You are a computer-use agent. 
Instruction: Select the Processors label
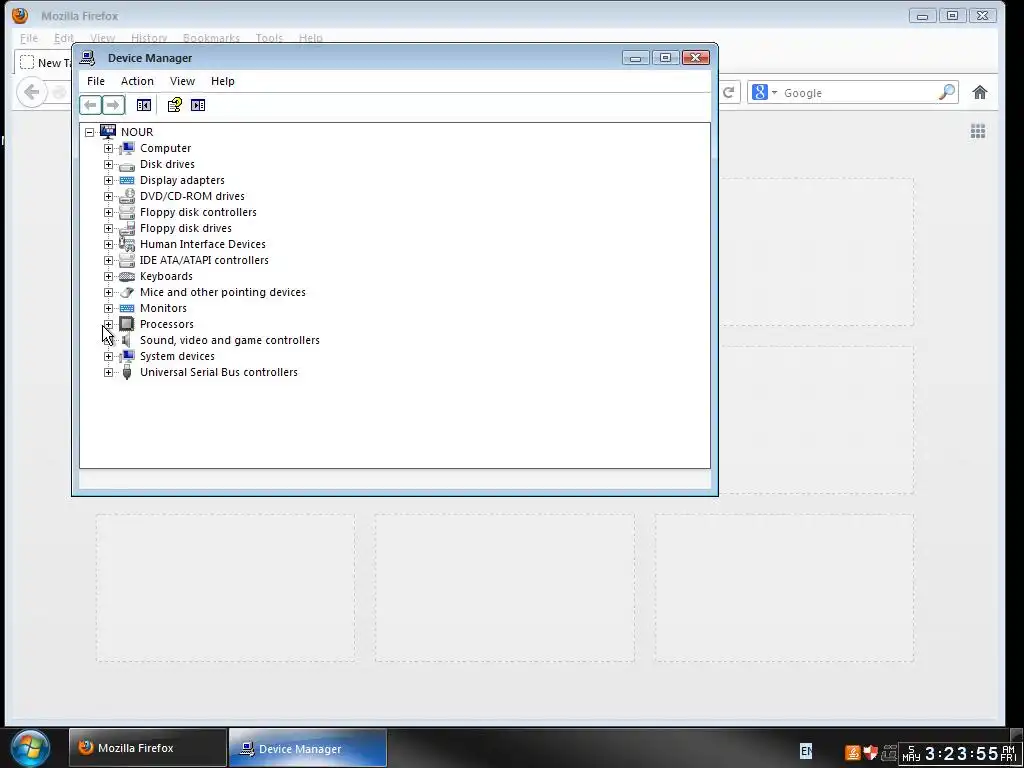(x=167, y=324)
